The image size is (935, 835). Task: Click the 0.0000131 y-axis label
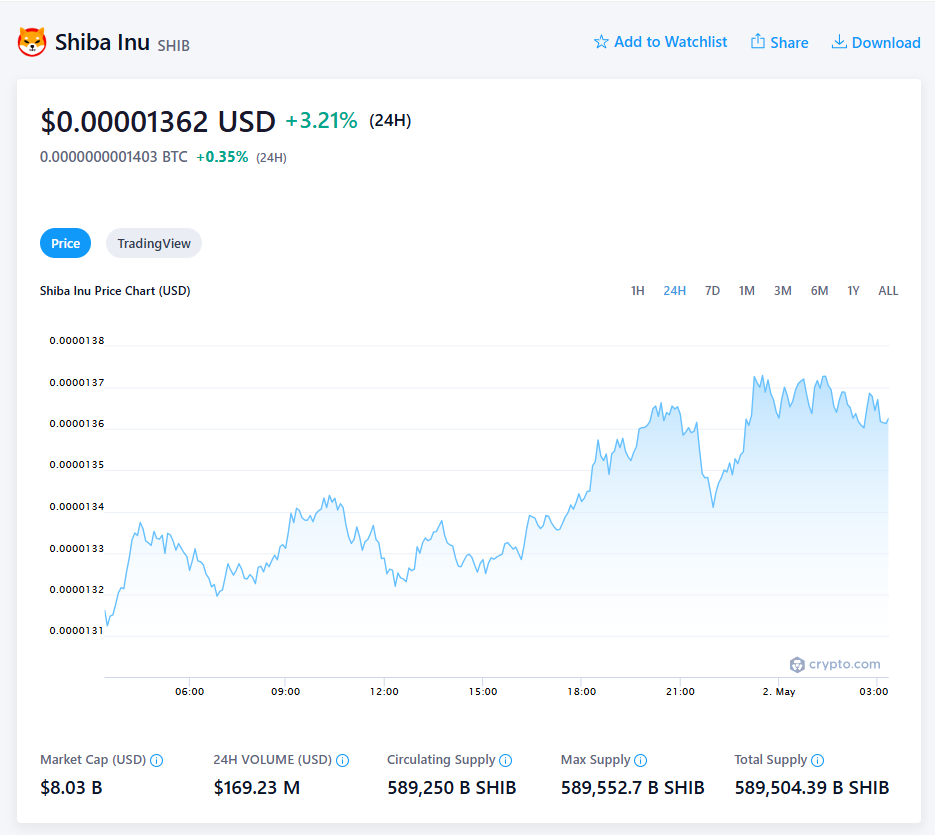point(76,630)
